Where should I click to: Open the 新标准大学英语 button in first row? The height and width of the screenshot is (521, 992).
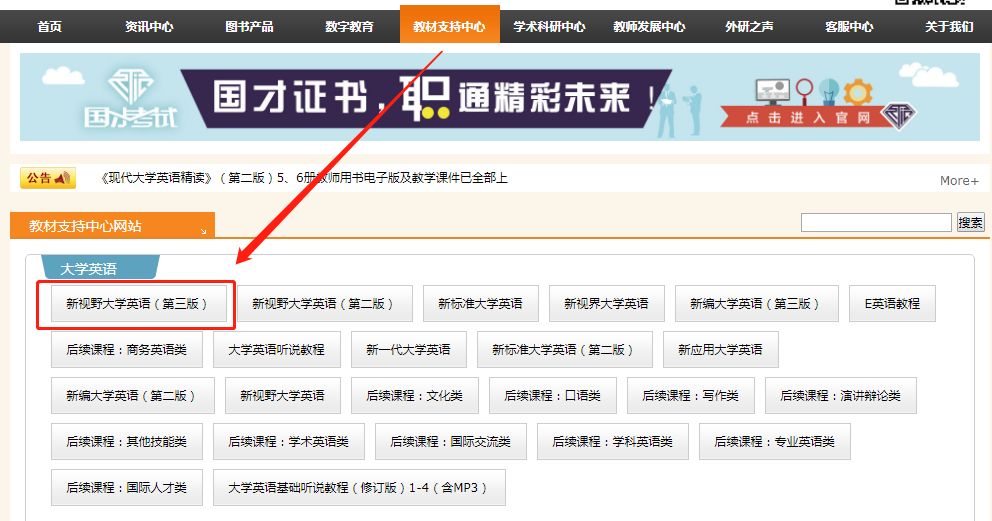(x=481, y=303)
